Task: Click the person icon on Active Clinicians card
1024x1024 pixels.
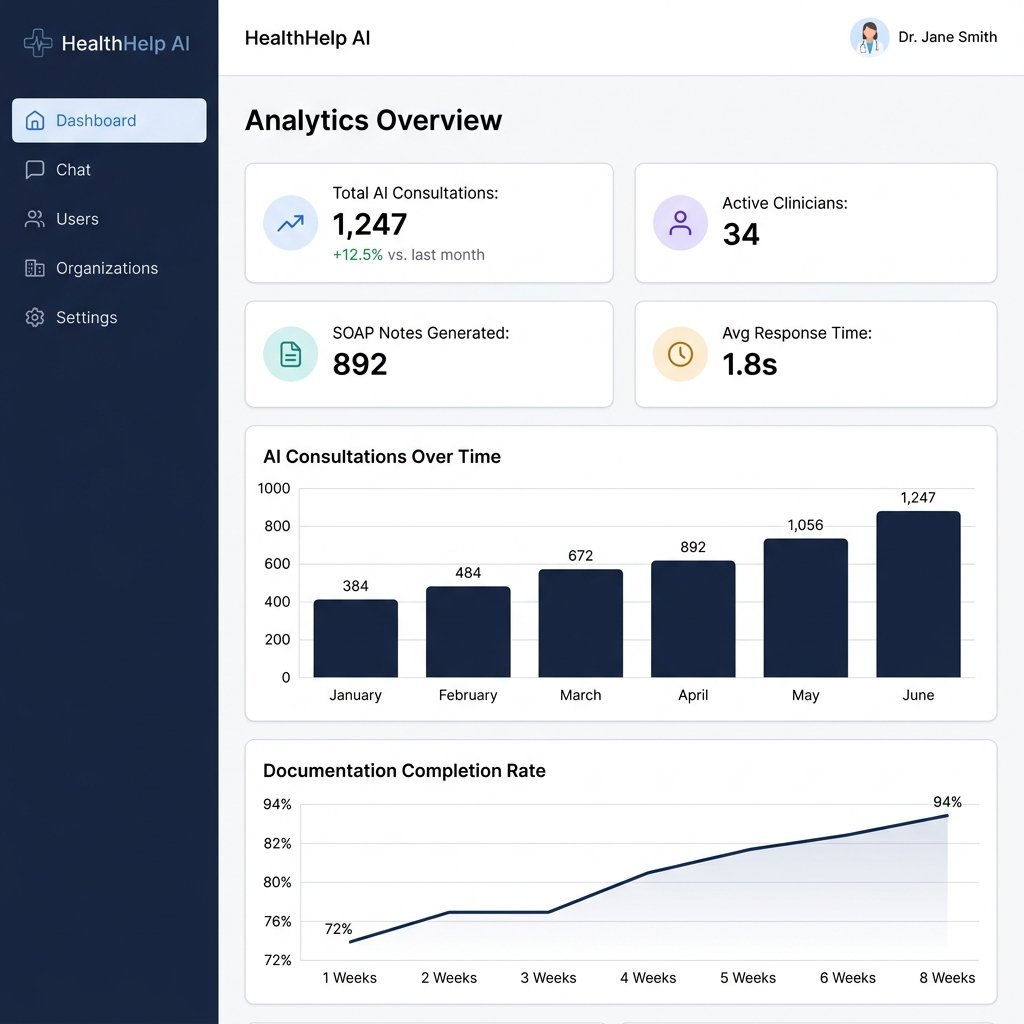Action: [680, 223]
